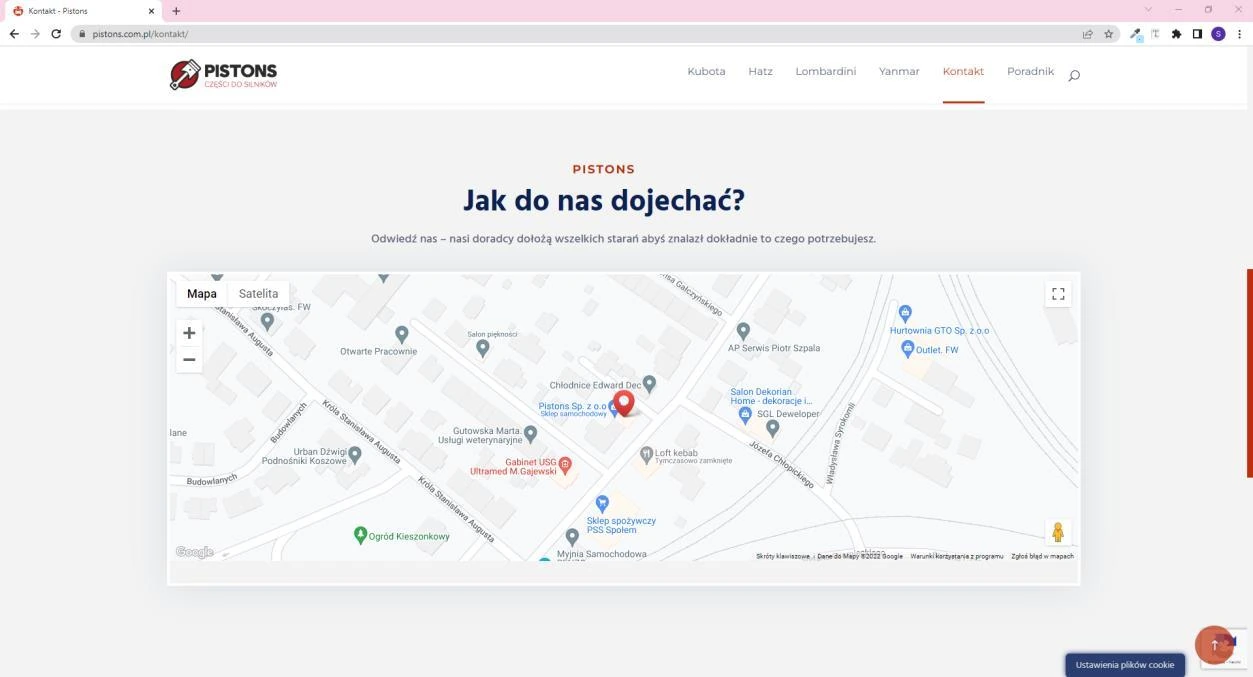Zoom in on the map

[x=189, y=333]
